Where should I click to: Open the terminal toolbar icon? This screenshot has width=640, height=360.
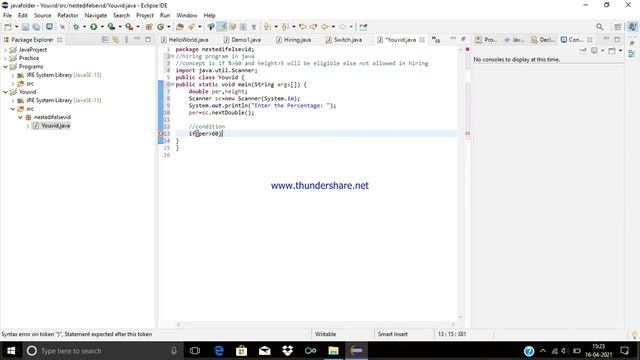pos(49,27)
